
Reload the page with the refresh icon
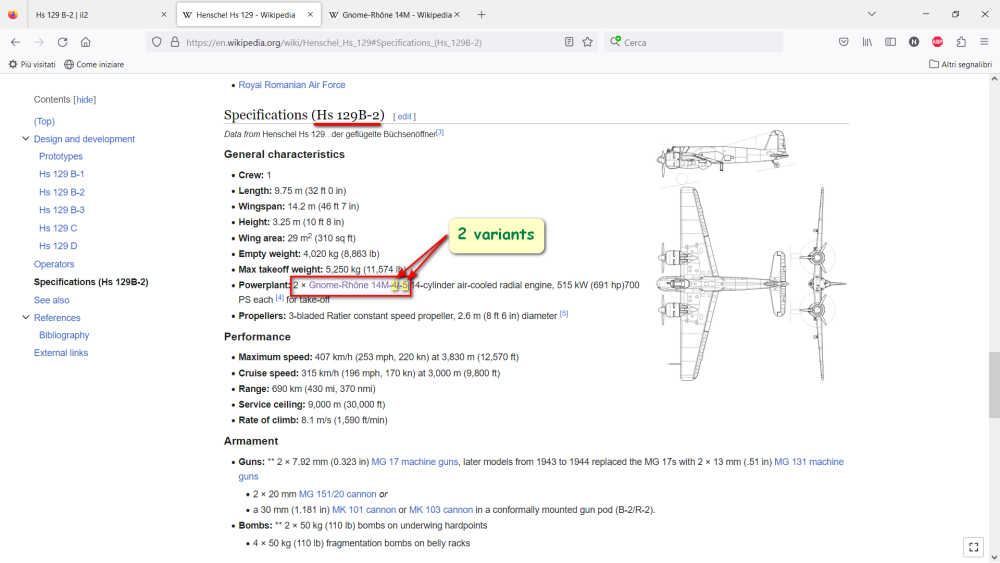coord(62,42)
